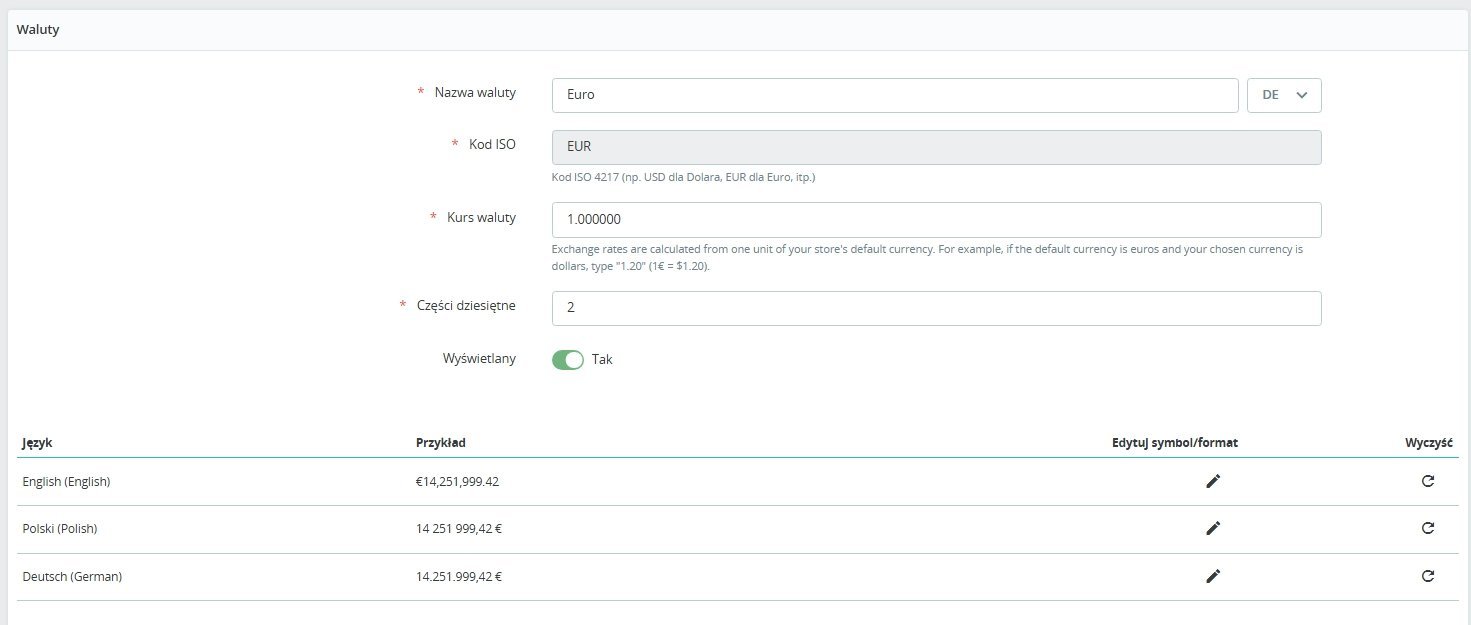Focus the Kurs waluty rate field

click(x=936, y=219)
